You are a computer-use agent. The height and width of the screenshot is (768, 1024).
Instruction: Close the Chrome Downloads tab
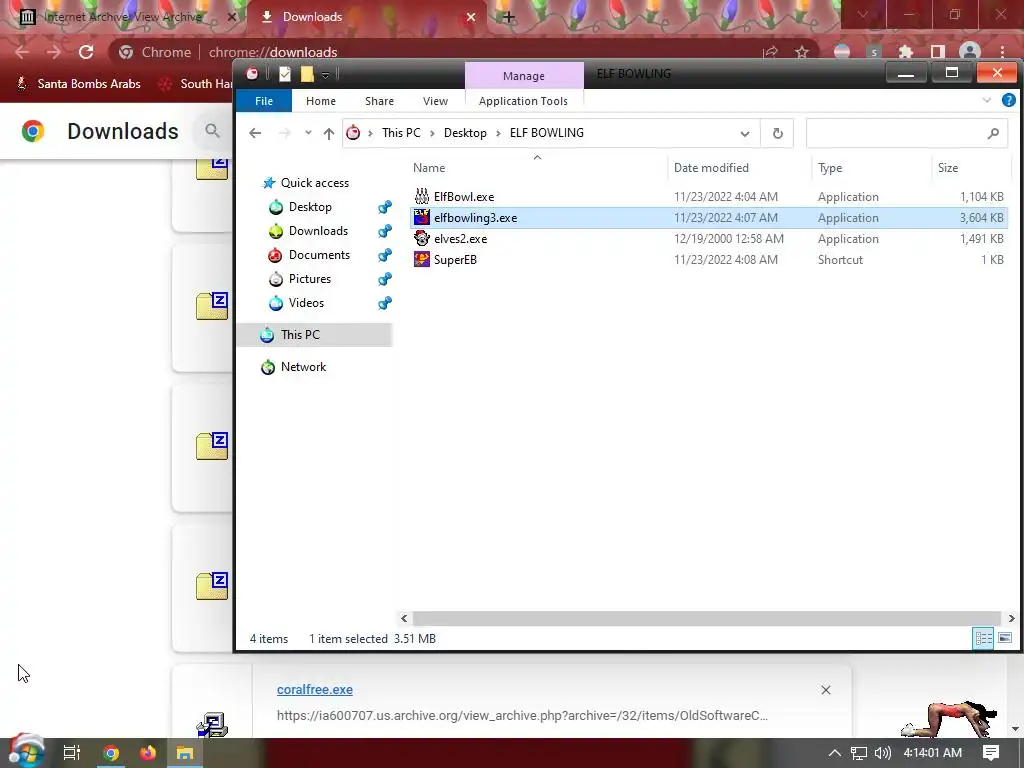point(471,17)
